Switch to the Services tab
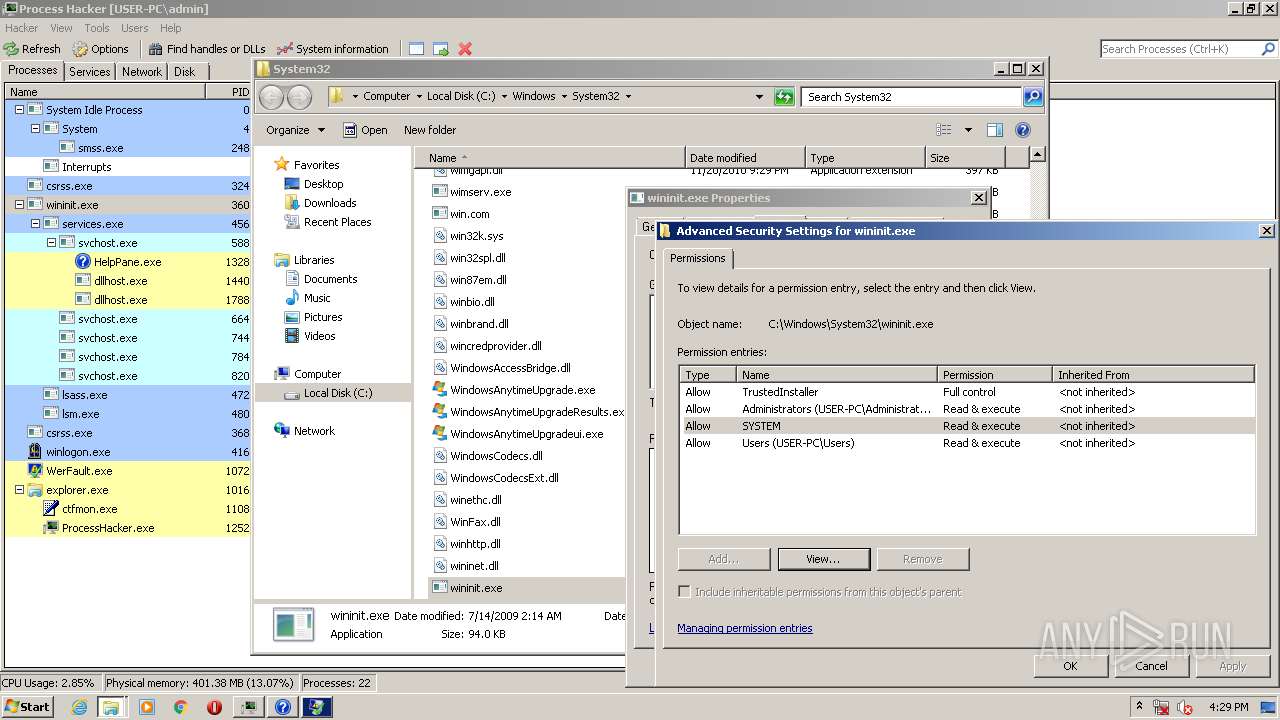This screenshot has width=1280, height=720. pyautogui.click(x=90, y=72)
